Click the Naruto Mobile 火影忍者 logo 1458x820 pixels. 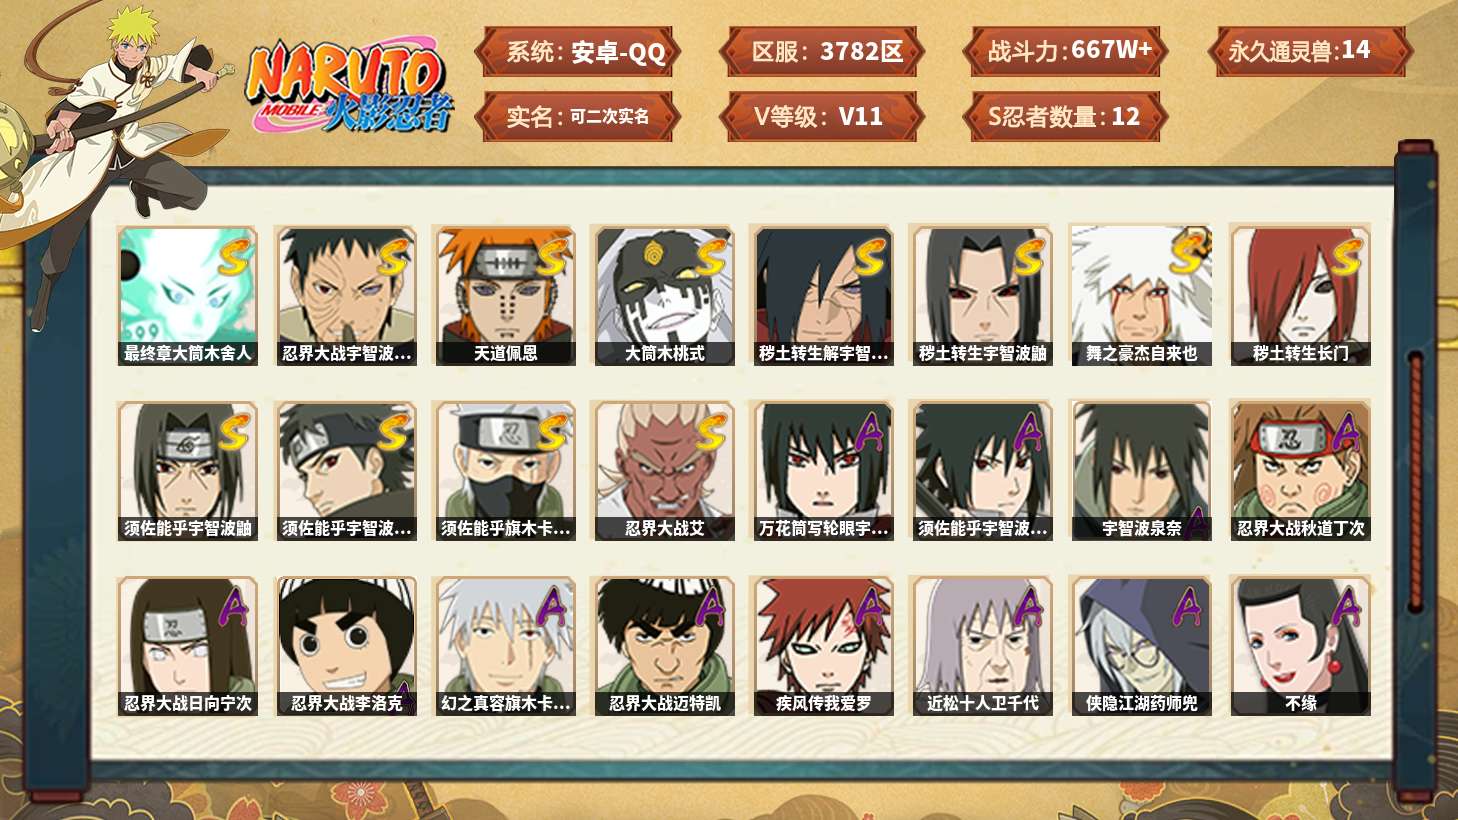click(x=349, y=87)
